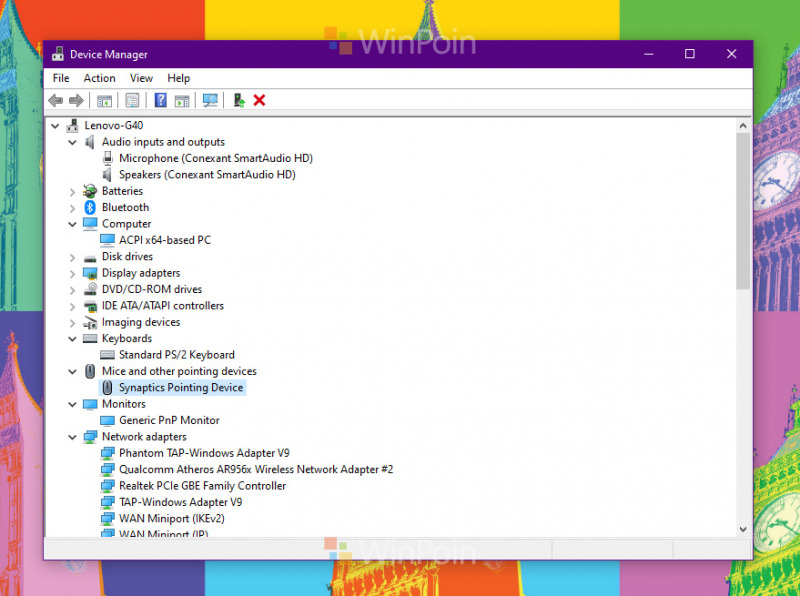Select WAN Miniport (IKEv2)
The image size is (800, 596).
click(x=171, y=518)
